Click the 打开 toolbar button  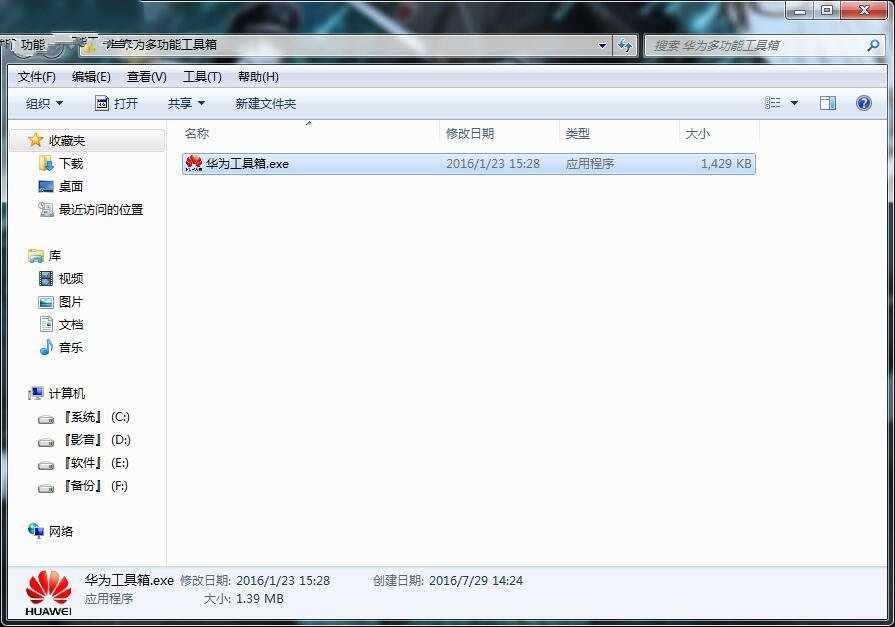[116, 103]
